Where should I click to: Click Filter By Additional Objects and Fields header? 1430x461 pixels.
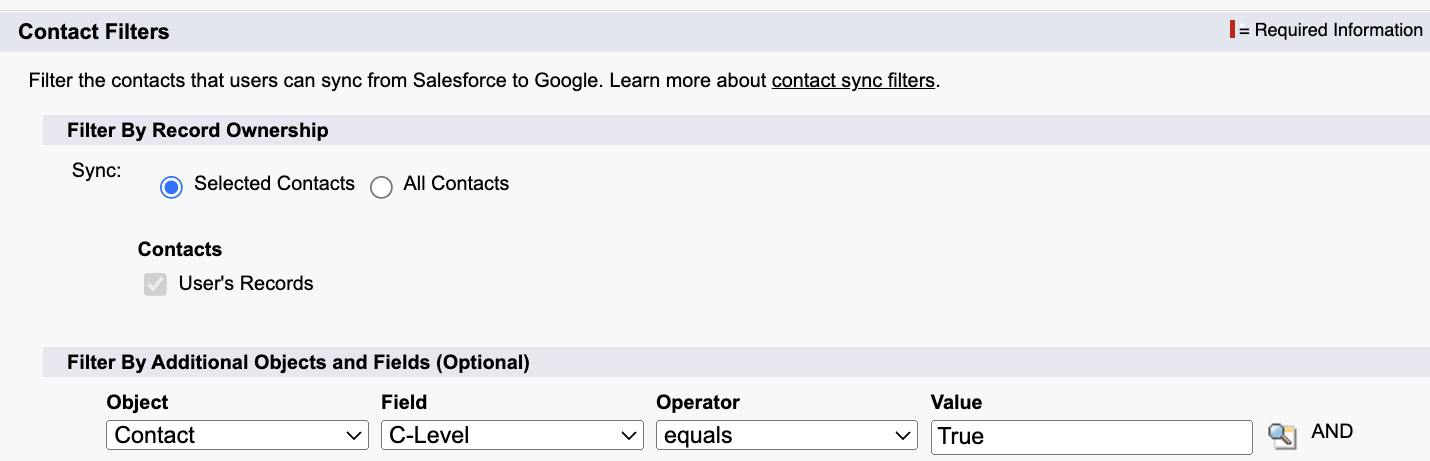click(298, 362)
